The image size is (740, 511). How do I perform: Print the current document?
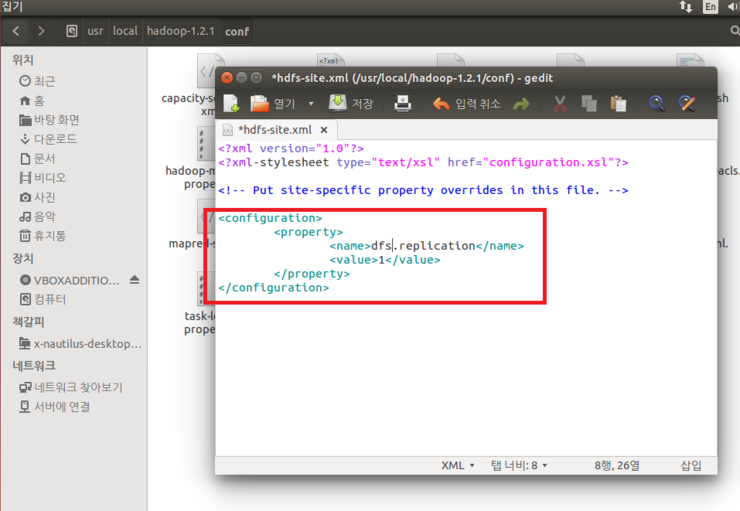(402, 103)
